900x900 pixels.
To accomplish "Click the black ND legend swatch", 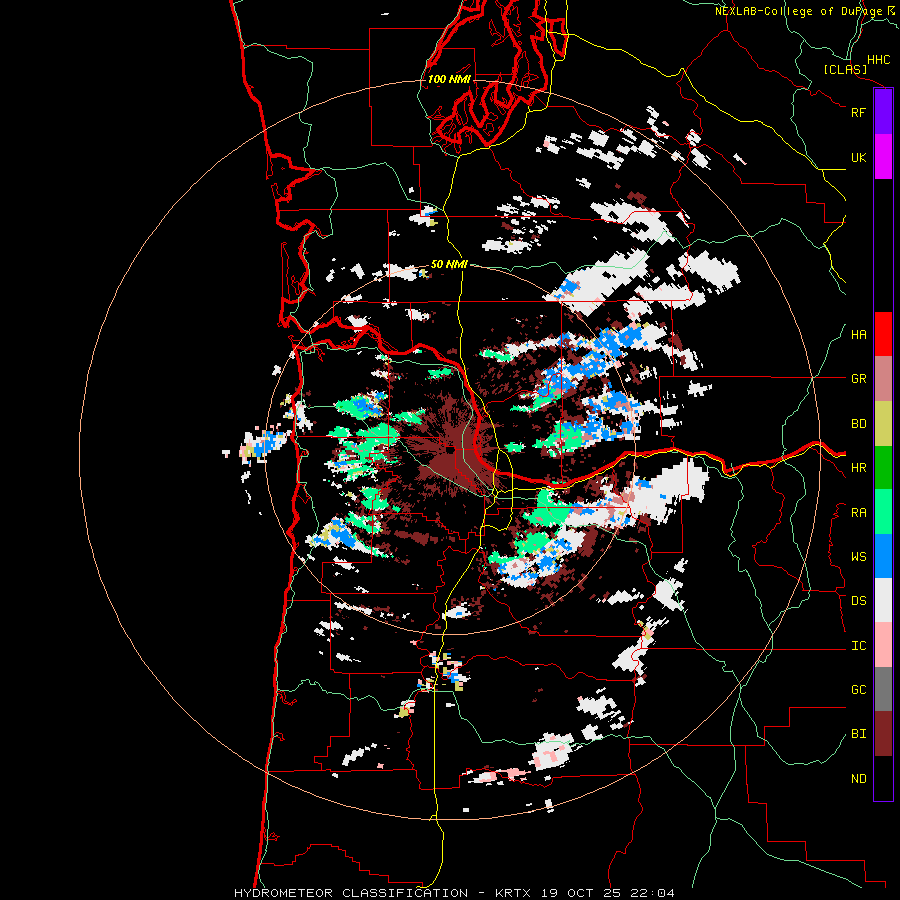I will [883, 778].
